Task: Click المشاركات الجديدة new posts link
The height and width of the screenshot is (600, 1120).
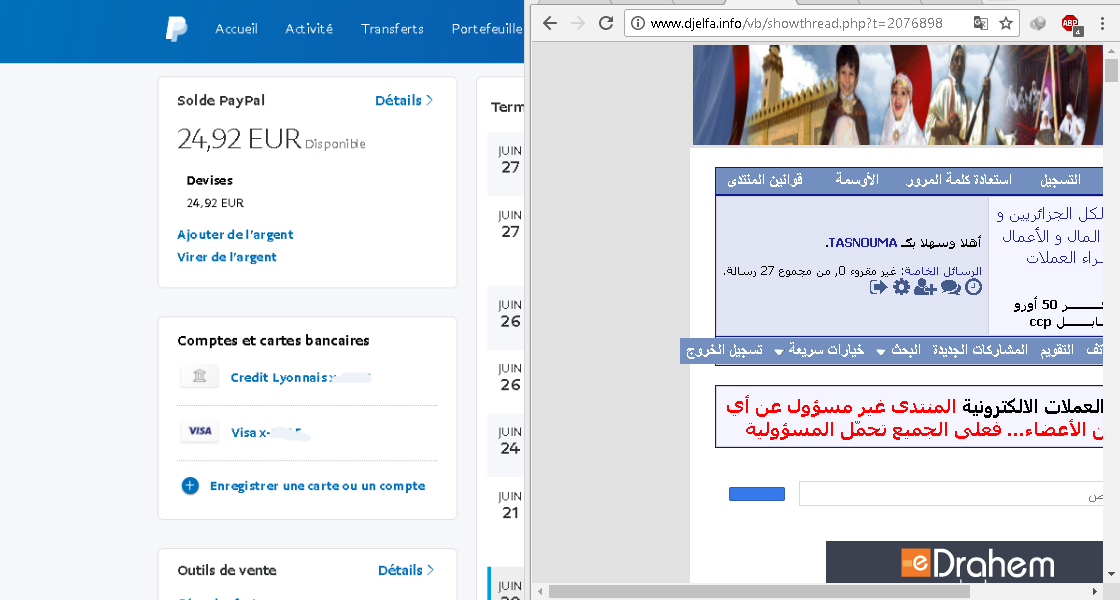Action: 980,350
